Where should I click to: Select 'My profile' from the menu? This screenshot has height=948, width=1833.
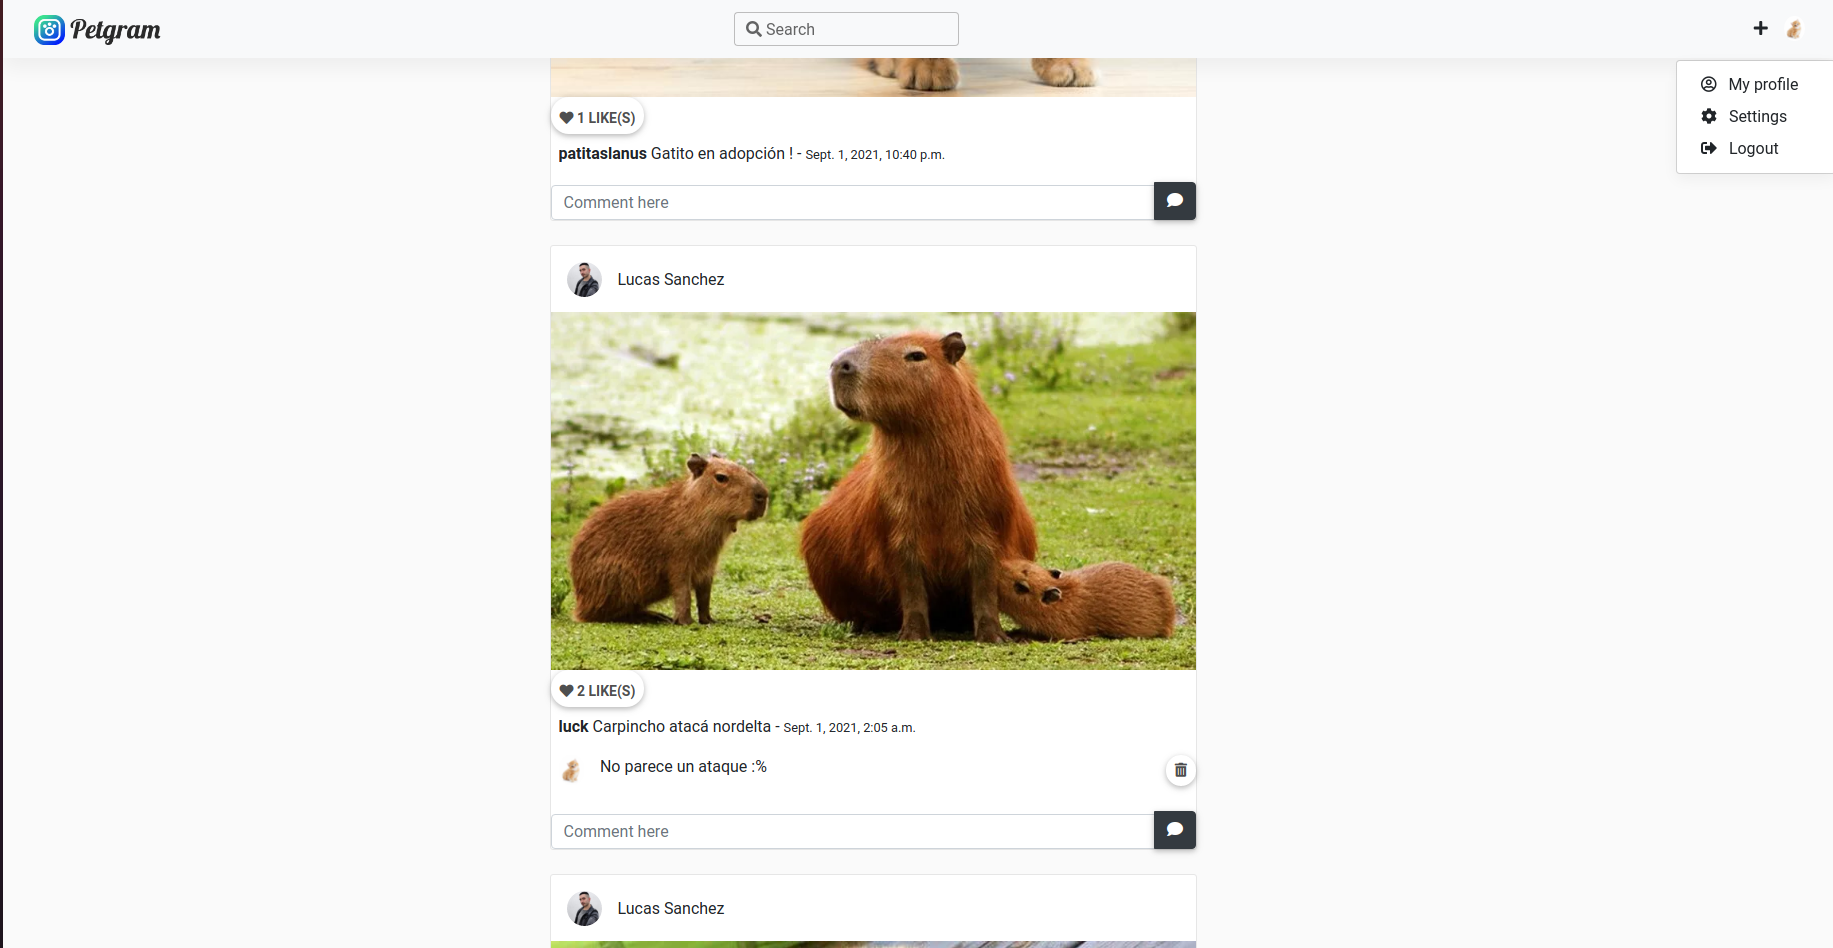pos(1763,84)
